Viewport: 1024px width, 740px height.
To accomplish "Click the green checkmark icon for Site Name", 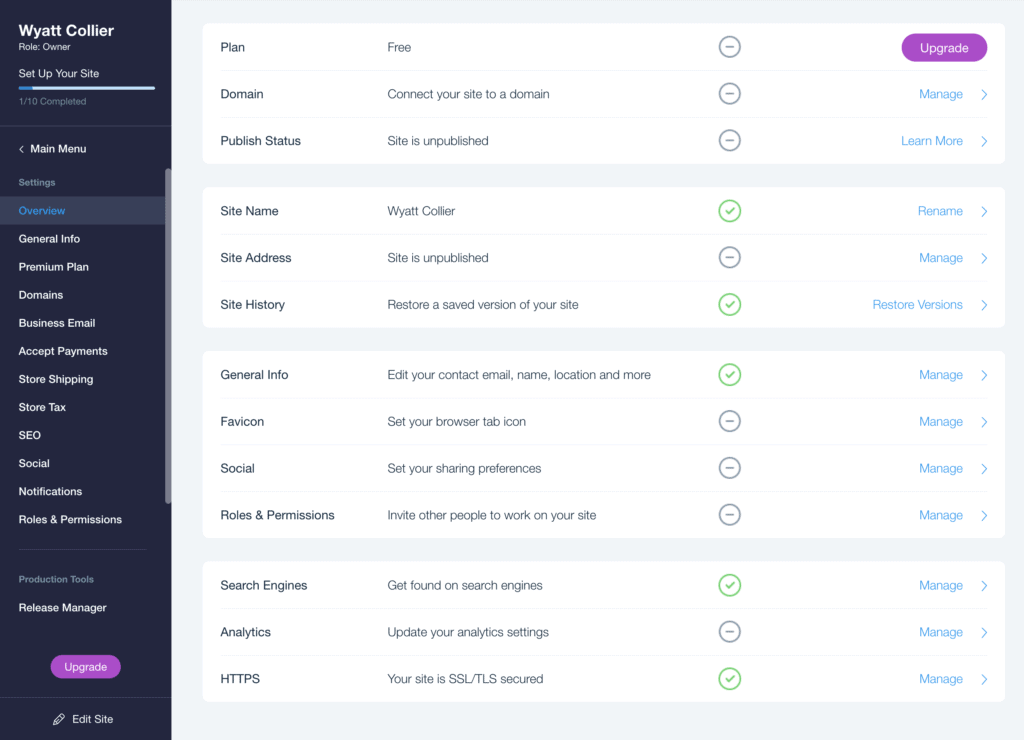I will 729,211.
